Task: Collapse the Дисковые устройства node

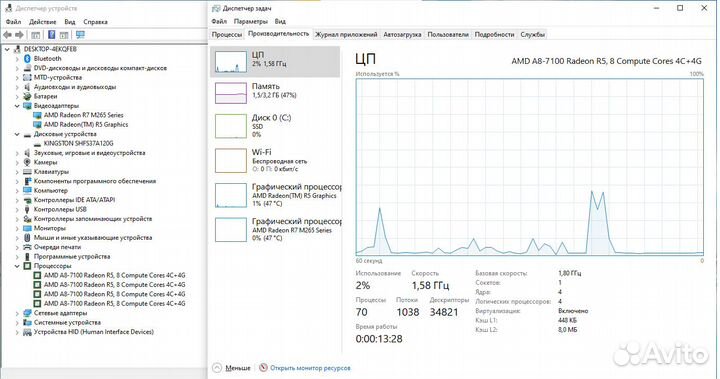Action: click(x=17, y=134)
